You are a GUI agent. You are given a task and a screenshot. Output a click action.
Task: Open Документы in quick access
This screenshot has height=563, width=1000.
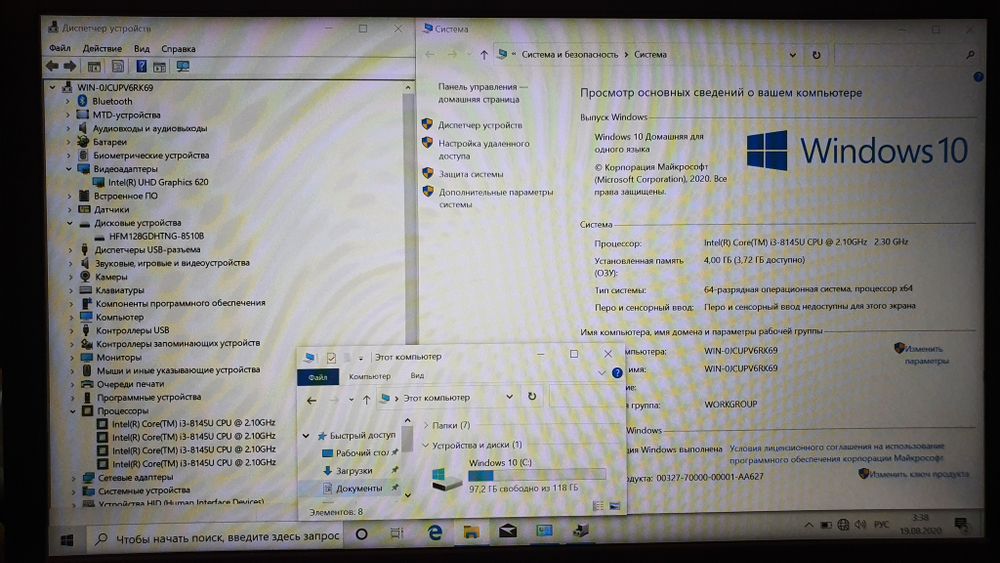(x=359, y=488)
